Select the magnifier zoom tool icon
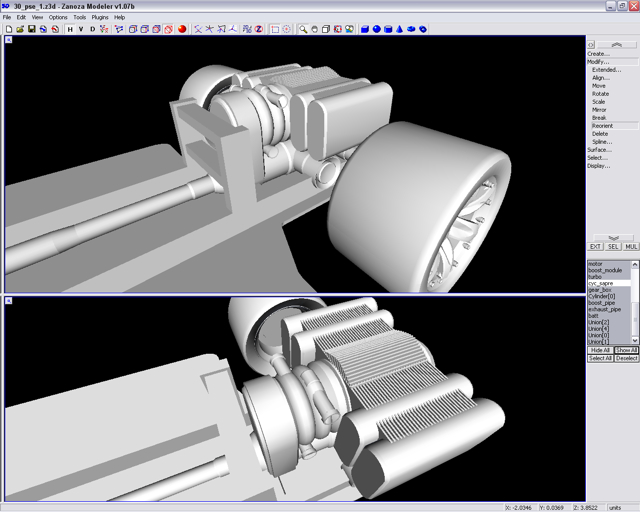Screen dimensions: 640x512 click(303, 29)
